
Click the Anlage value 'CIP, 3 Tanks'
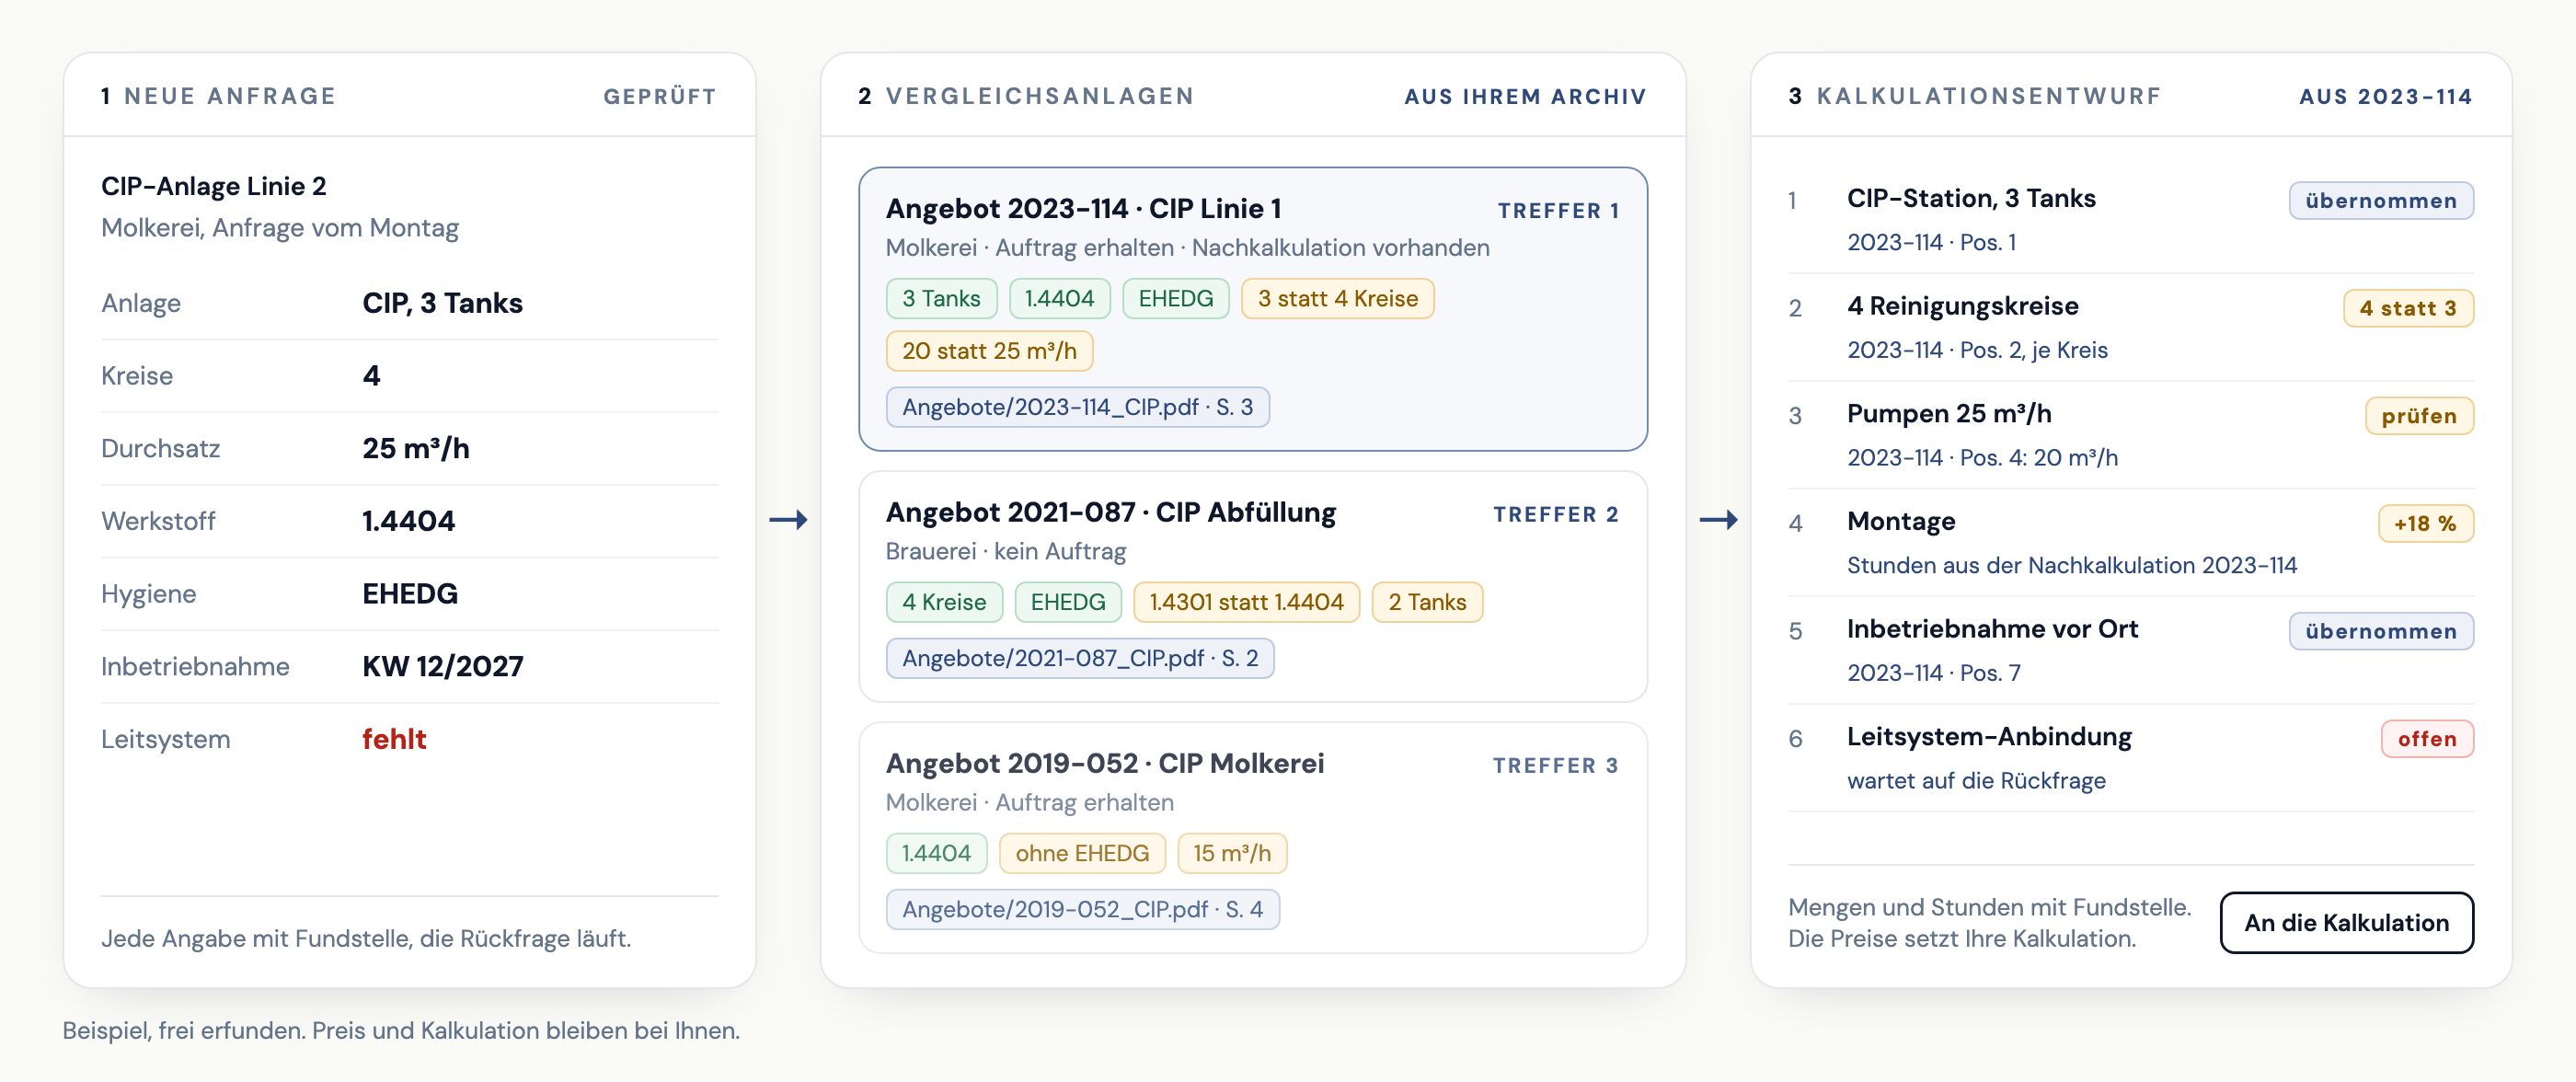coord(442,303)
